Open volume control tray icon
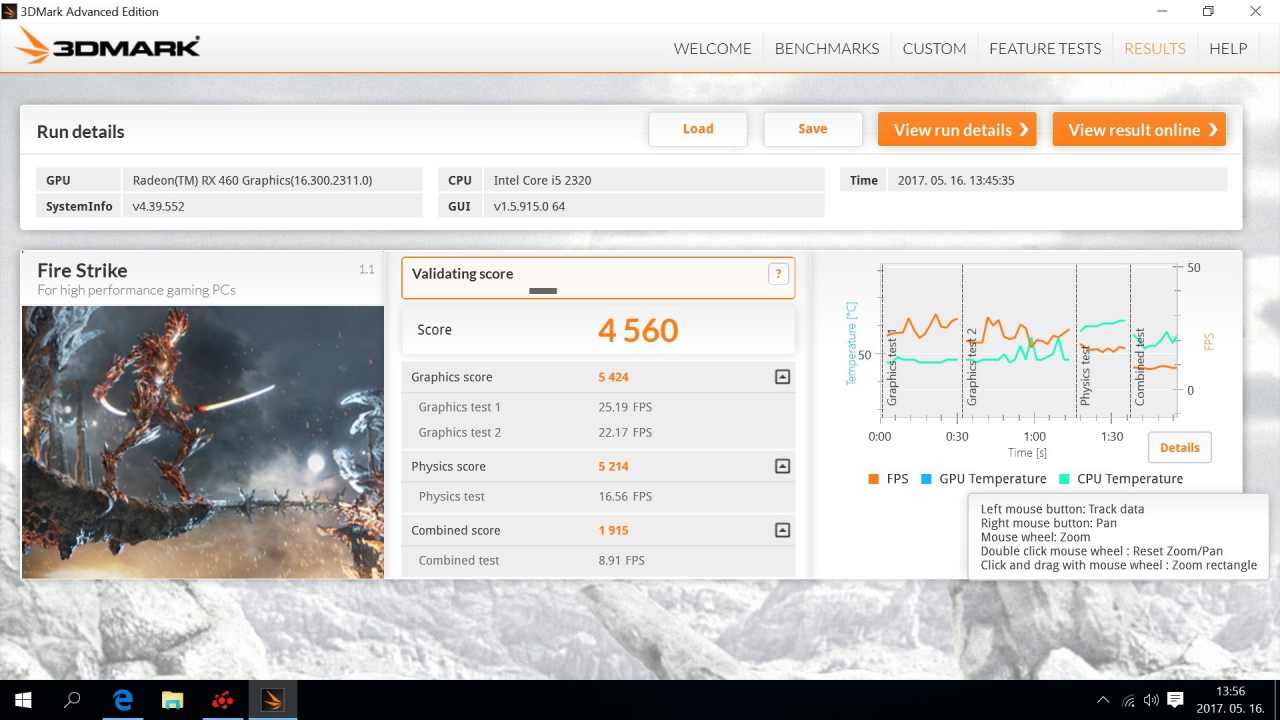The height and width of the screenshot is (720, 1280). [x=1151, y=701]
